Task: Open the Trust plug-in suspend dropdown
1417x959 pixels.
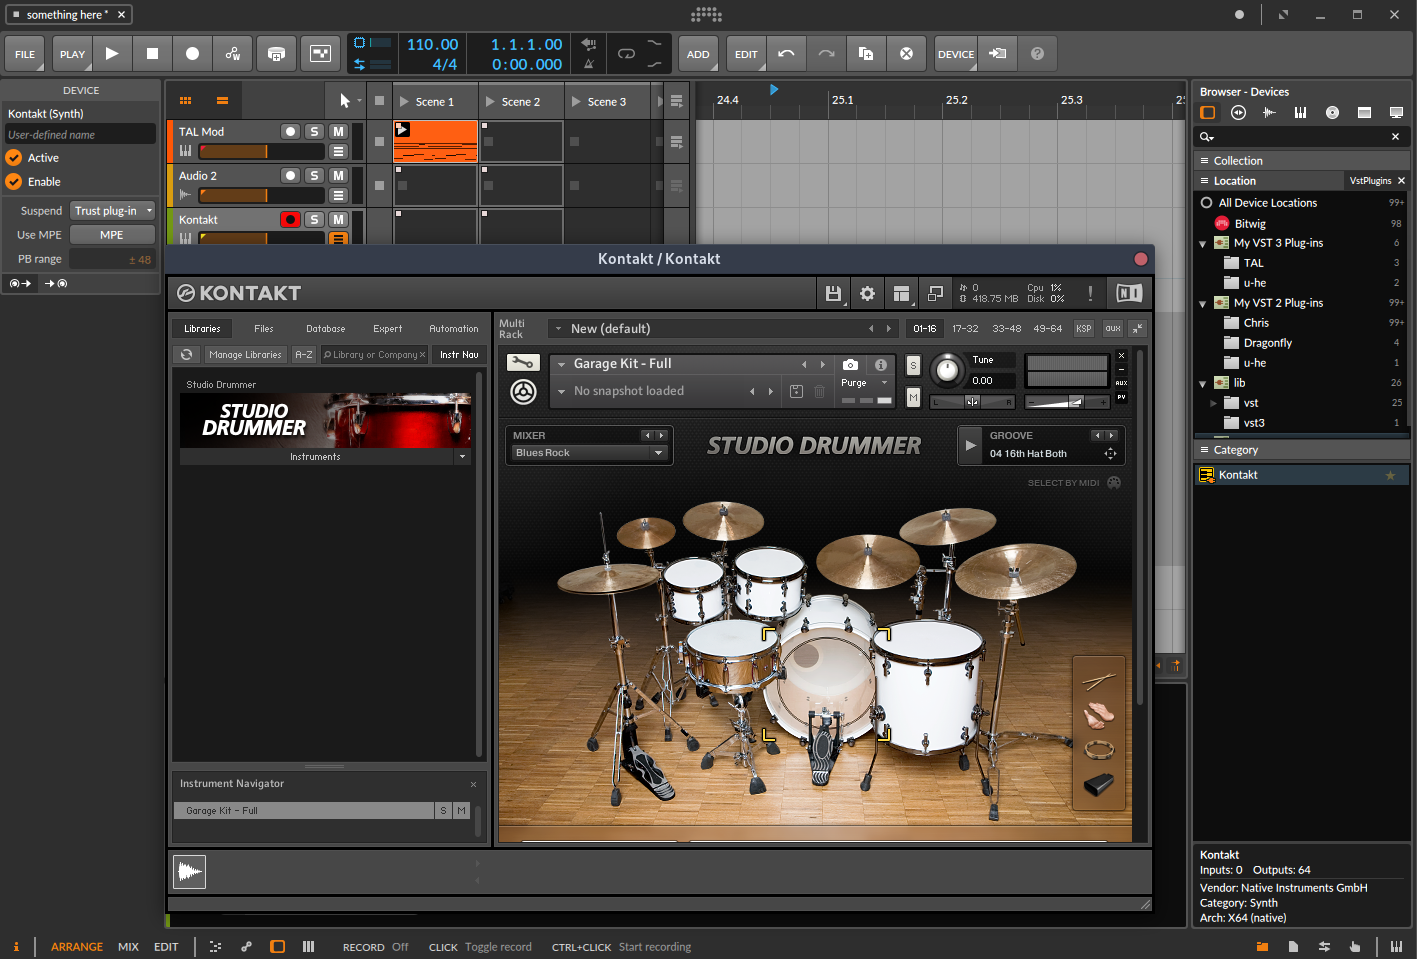Action: tap(111, 210)
